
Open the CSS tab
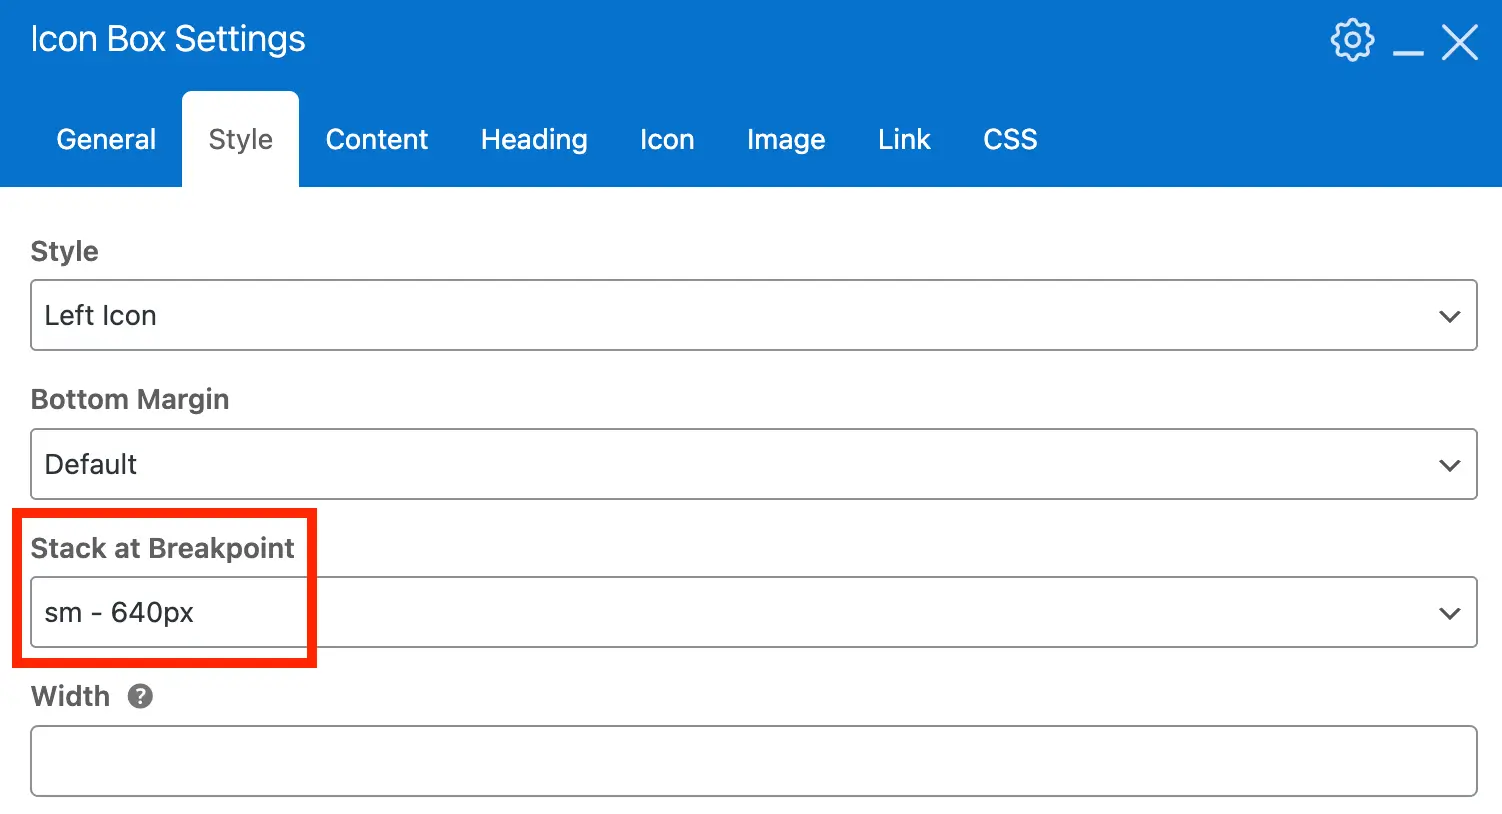1009,139
